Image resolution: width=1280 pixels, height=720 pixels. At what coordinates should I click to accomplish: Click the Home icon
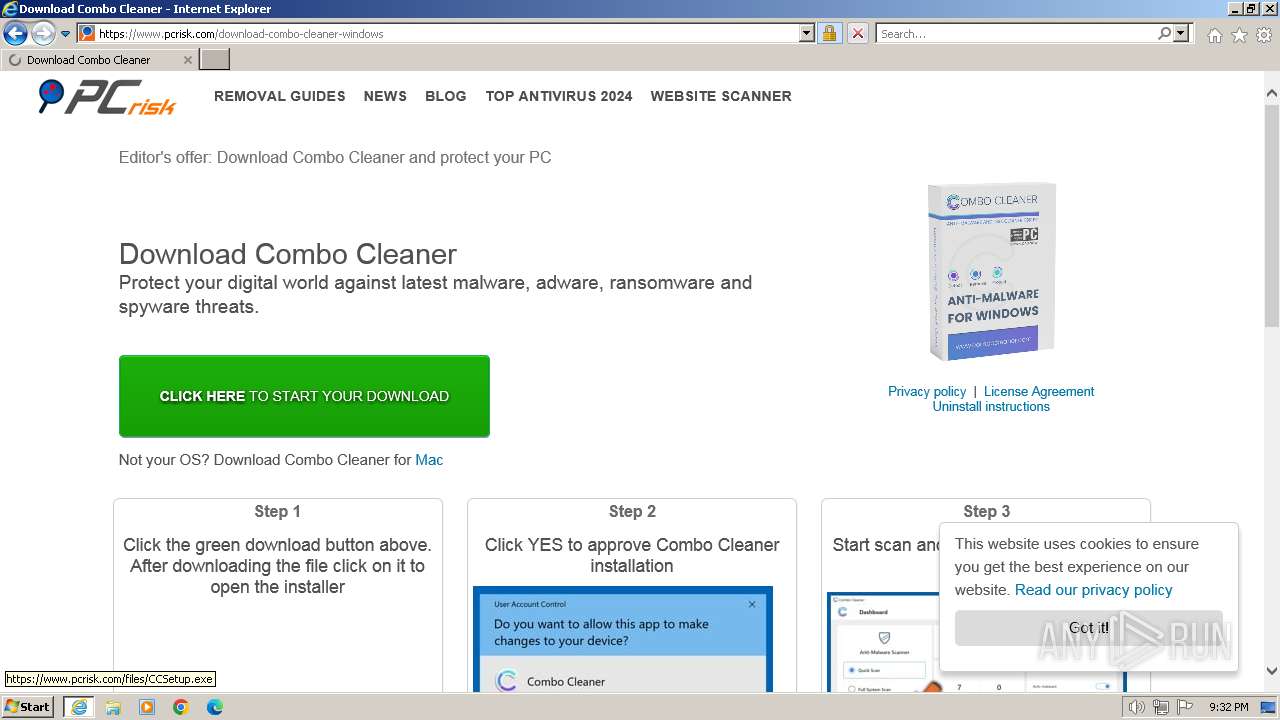(x=1214, y=35)
